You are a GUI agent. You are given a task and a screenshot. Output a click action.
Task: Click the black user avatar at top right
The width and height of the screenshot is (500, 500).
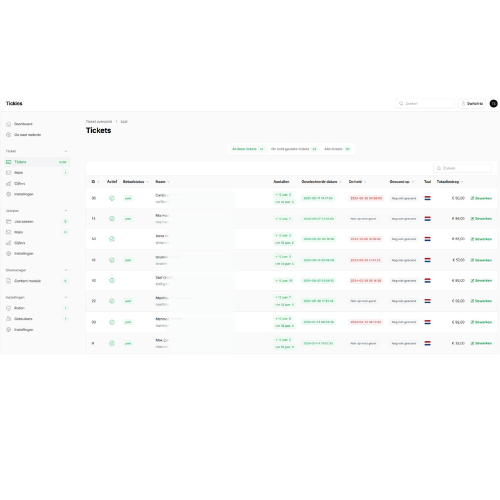click(x=494, y=104)
